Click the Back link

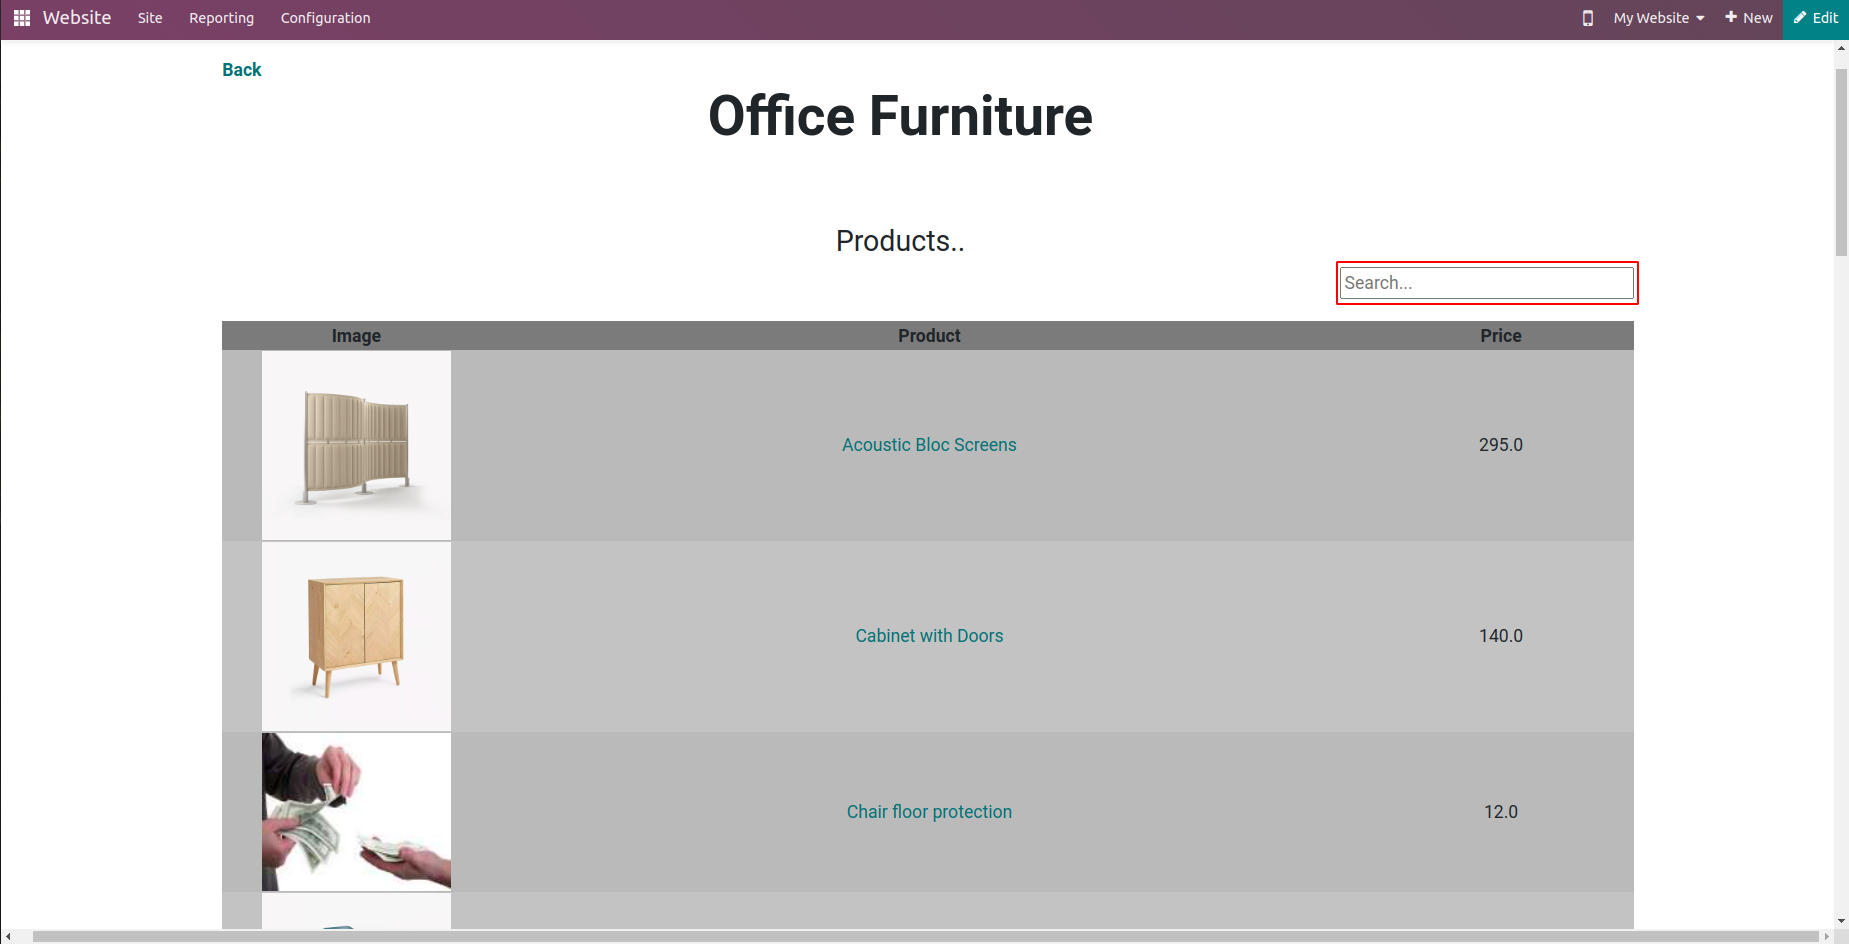point(241,70)
